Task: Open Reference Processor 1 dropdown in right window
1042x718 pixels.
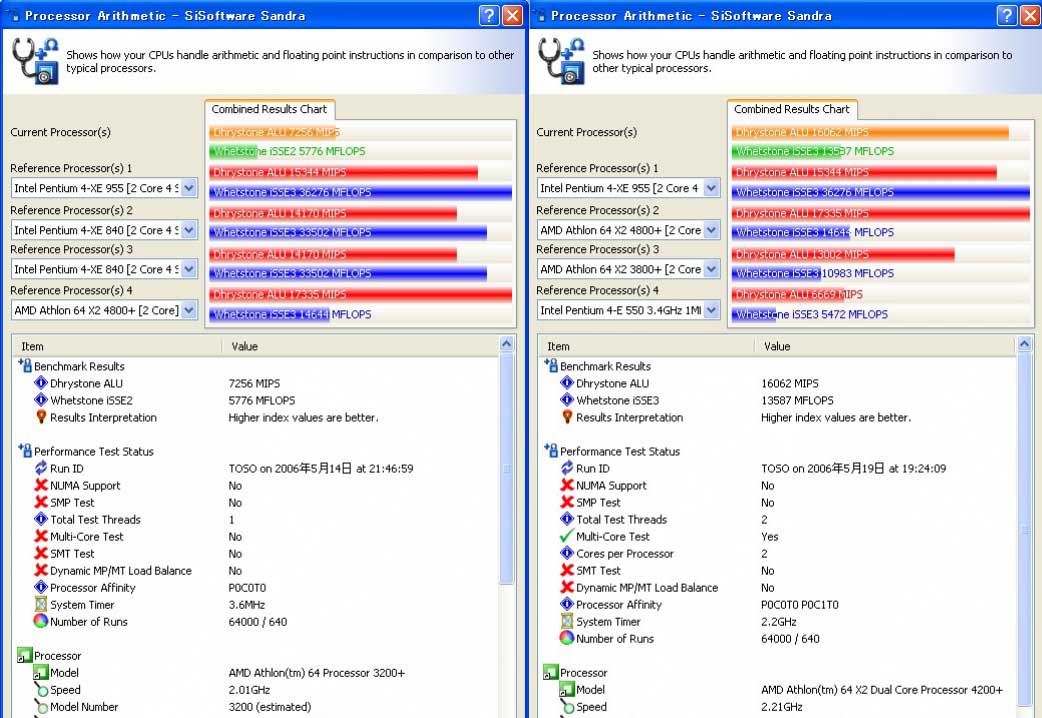Action: tap(711, 188)
